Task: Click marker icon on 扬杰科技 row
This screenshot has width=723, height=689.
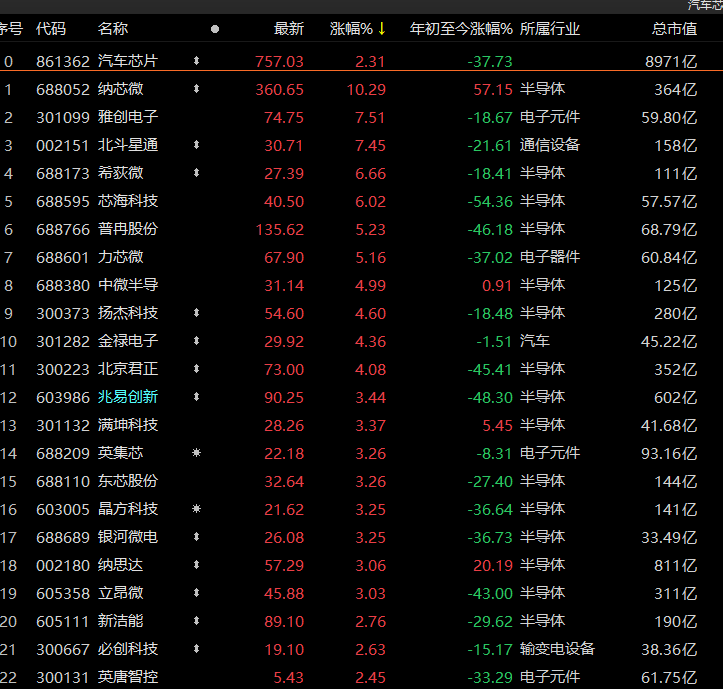Action: pyautogui.click(x=196, y=313)
